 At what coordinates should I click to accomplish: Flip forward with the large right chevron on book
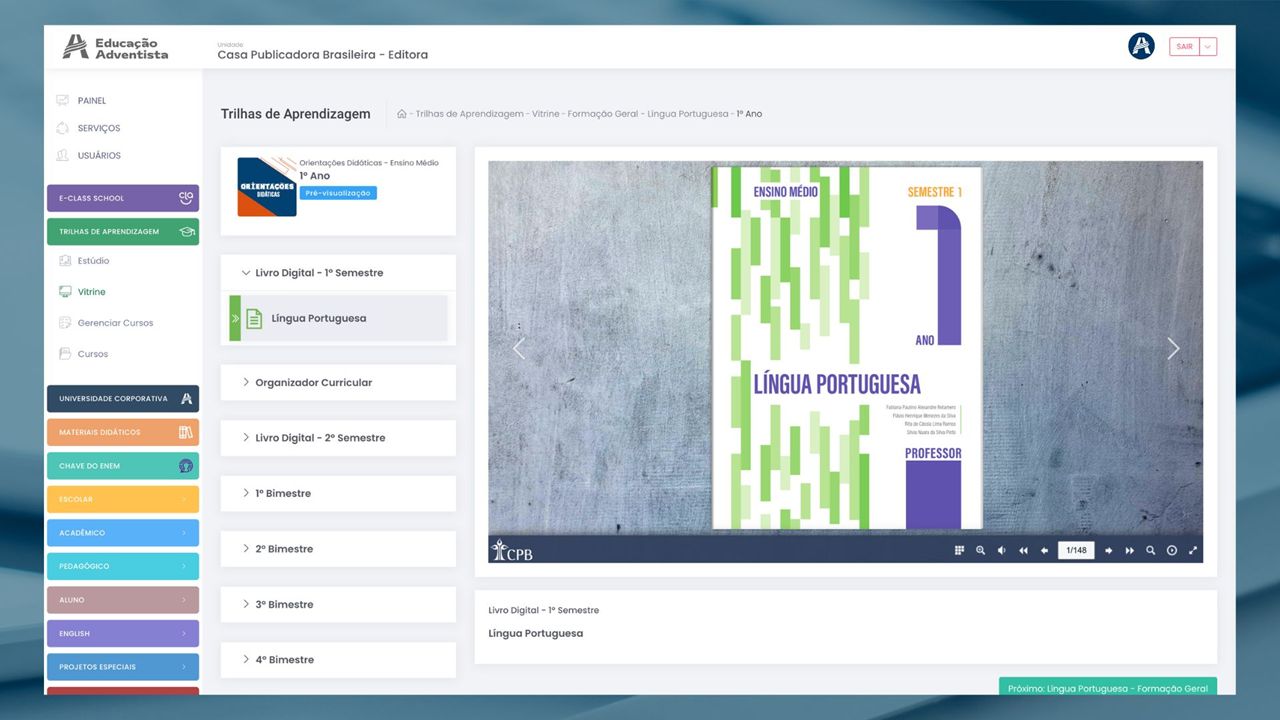tap(1173, 348)
